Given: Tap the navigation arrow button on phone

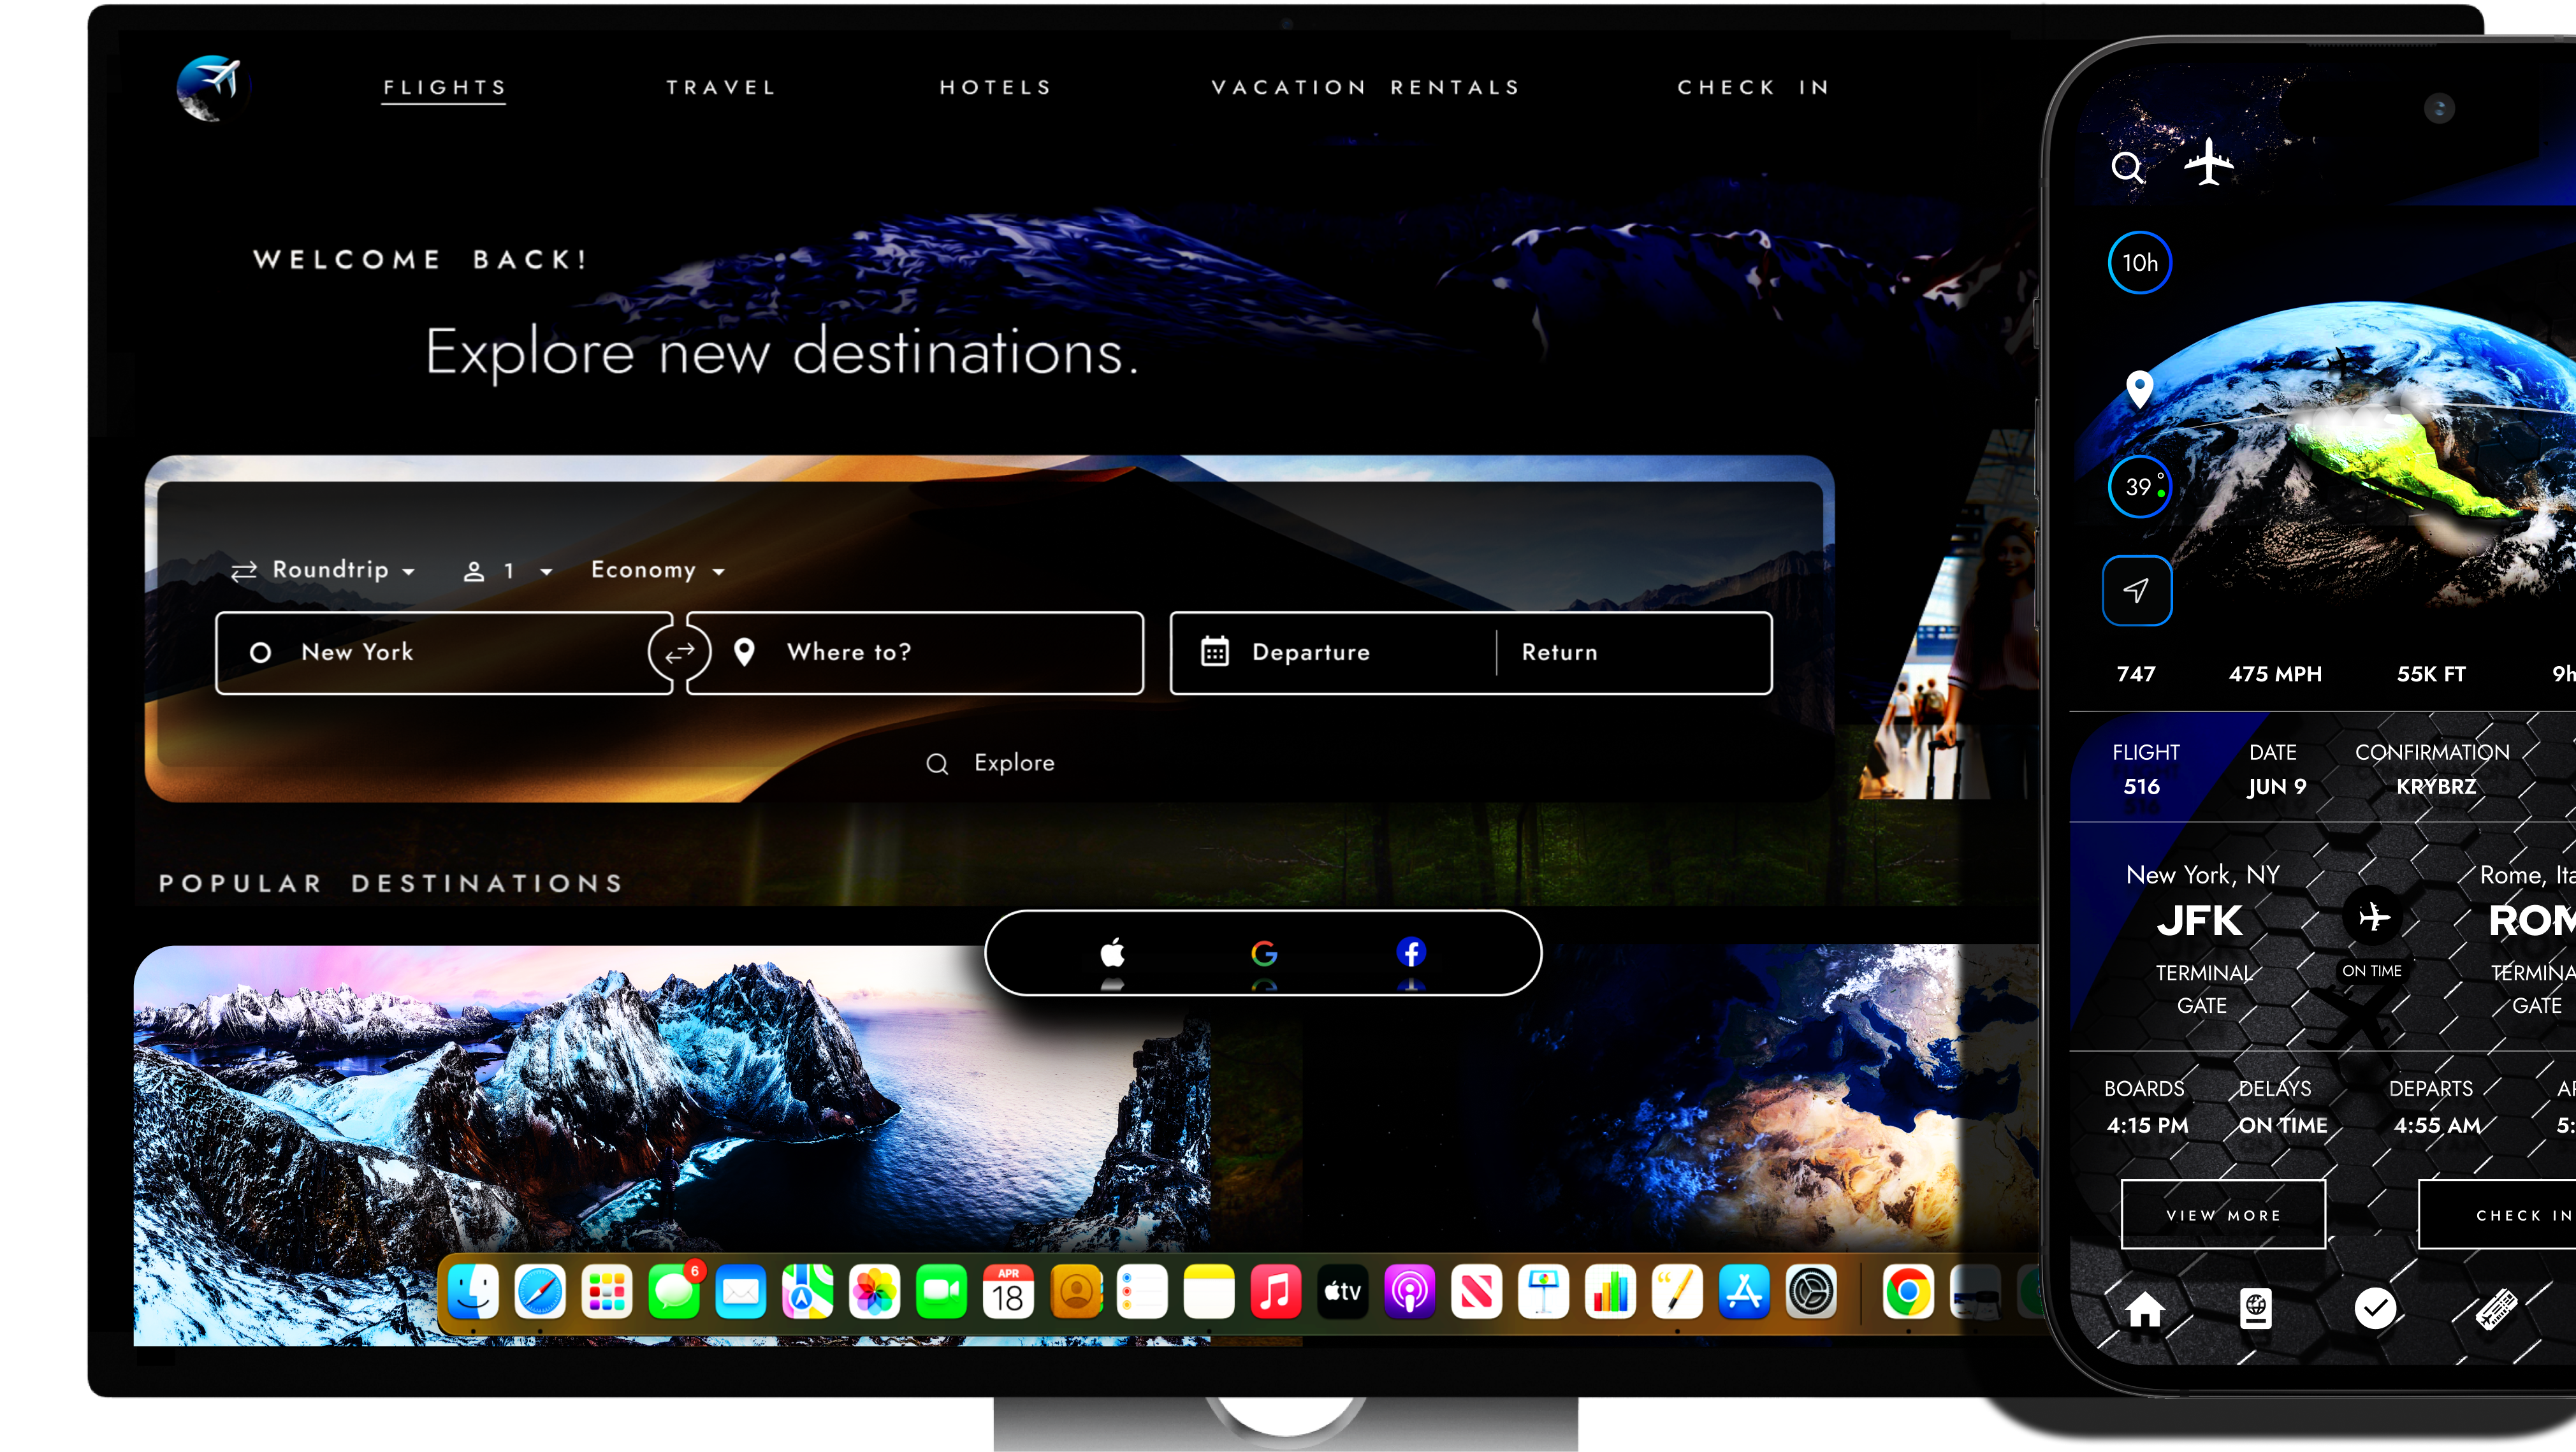Looking at the screenshot, I should [x=2136, y=591].
